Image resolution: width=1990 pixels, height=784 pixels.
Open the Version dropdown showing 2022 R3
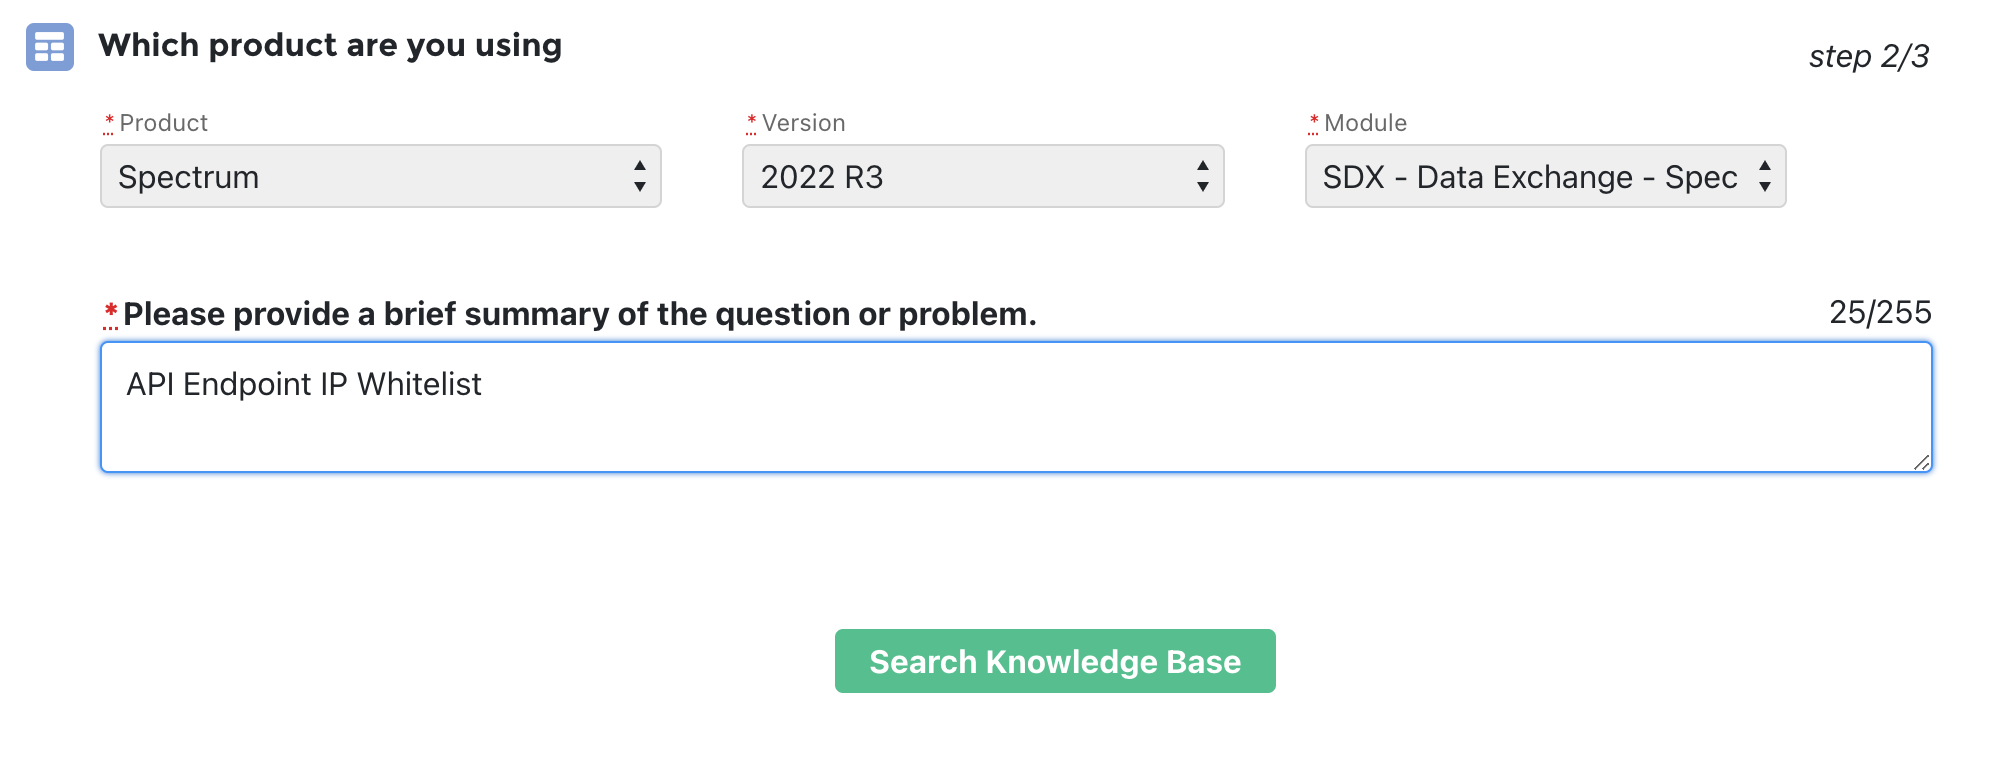[983, 176]
